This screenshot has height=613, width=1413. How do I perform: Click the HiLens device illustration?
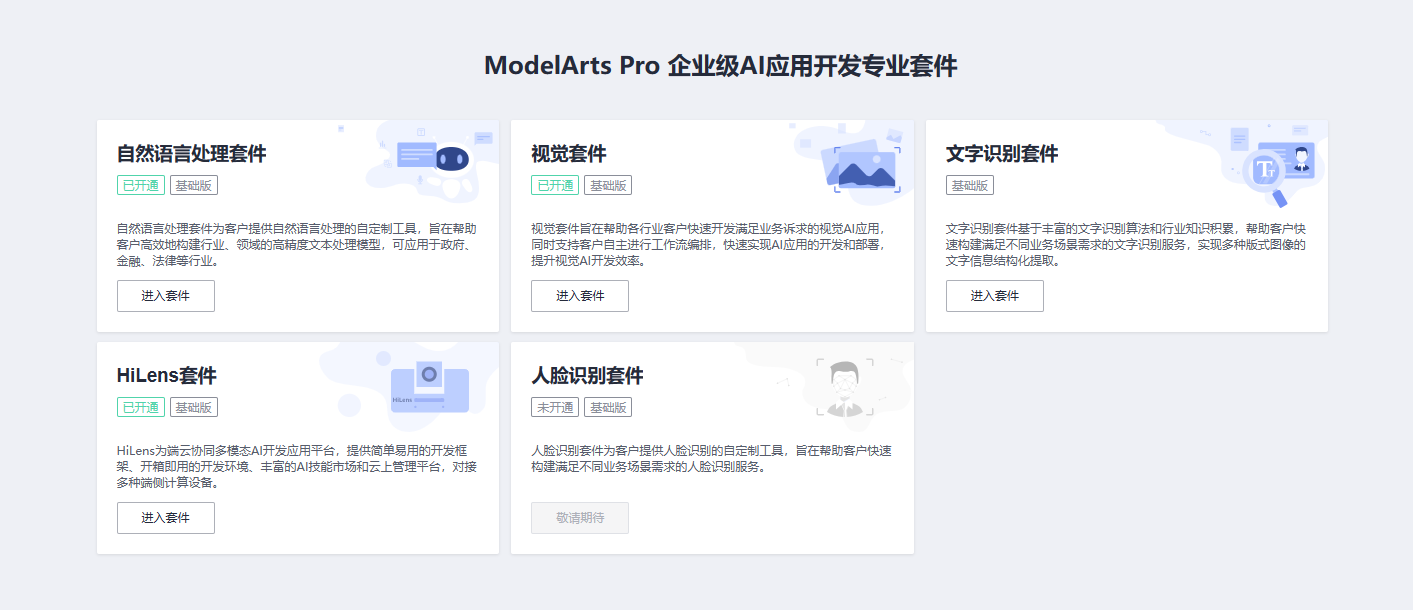[x=430, y=386]
